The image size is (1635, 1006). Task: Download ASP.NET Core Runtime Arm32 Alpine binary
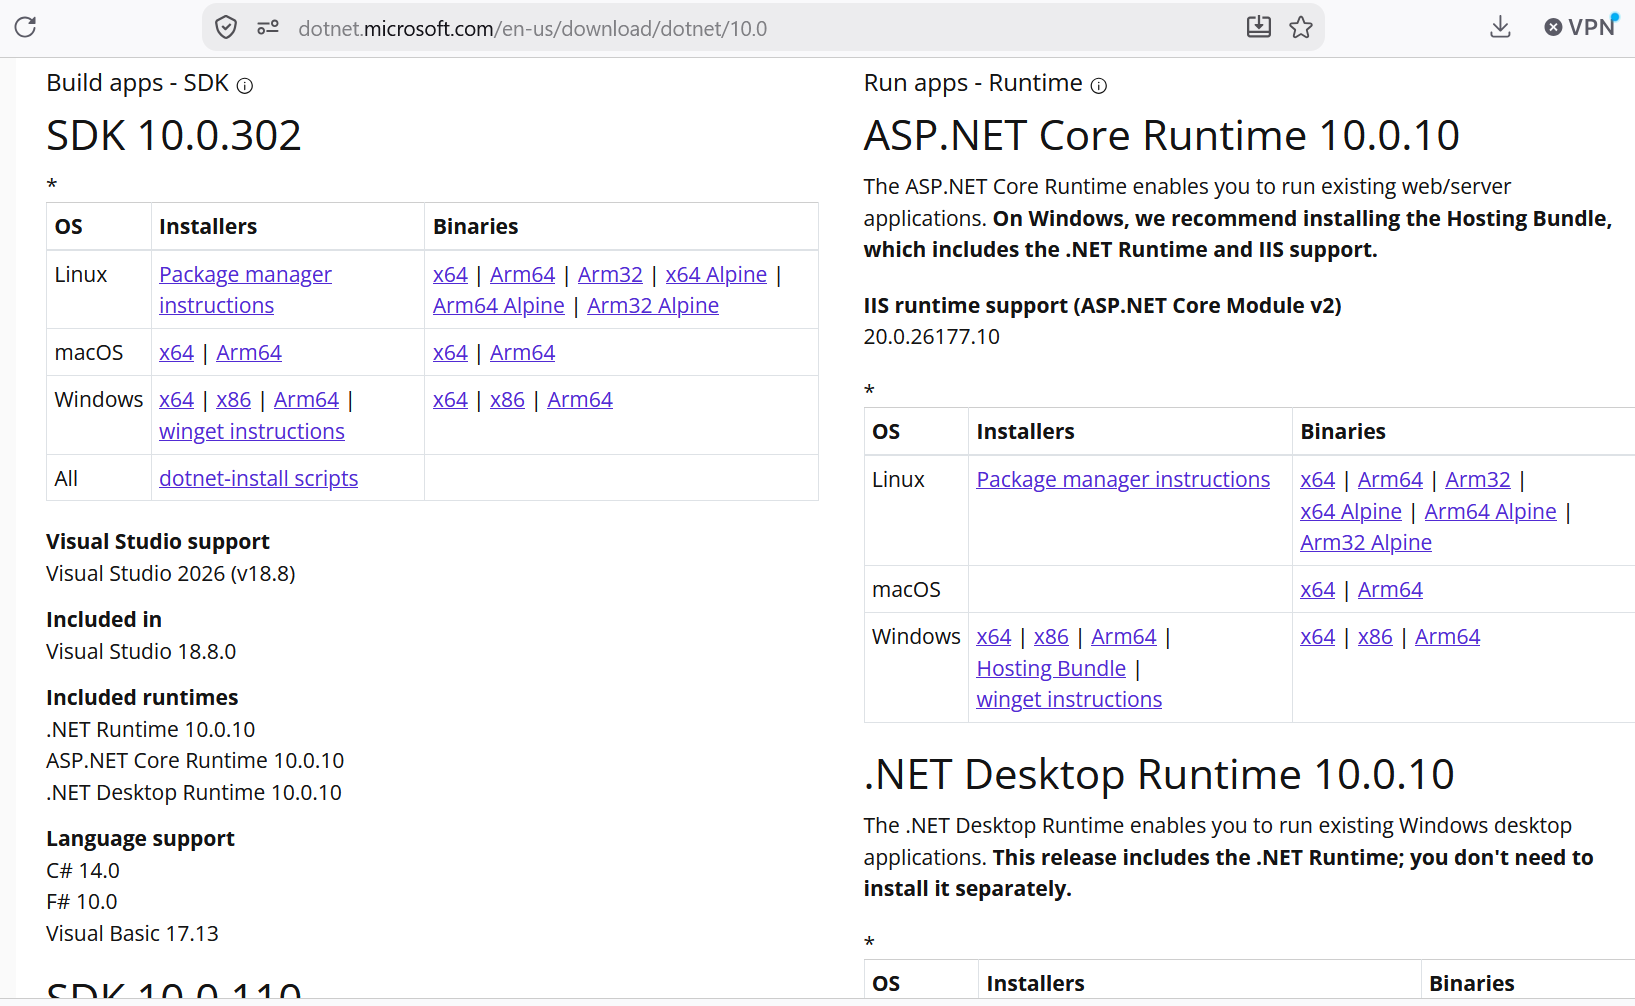(1366, 543)
